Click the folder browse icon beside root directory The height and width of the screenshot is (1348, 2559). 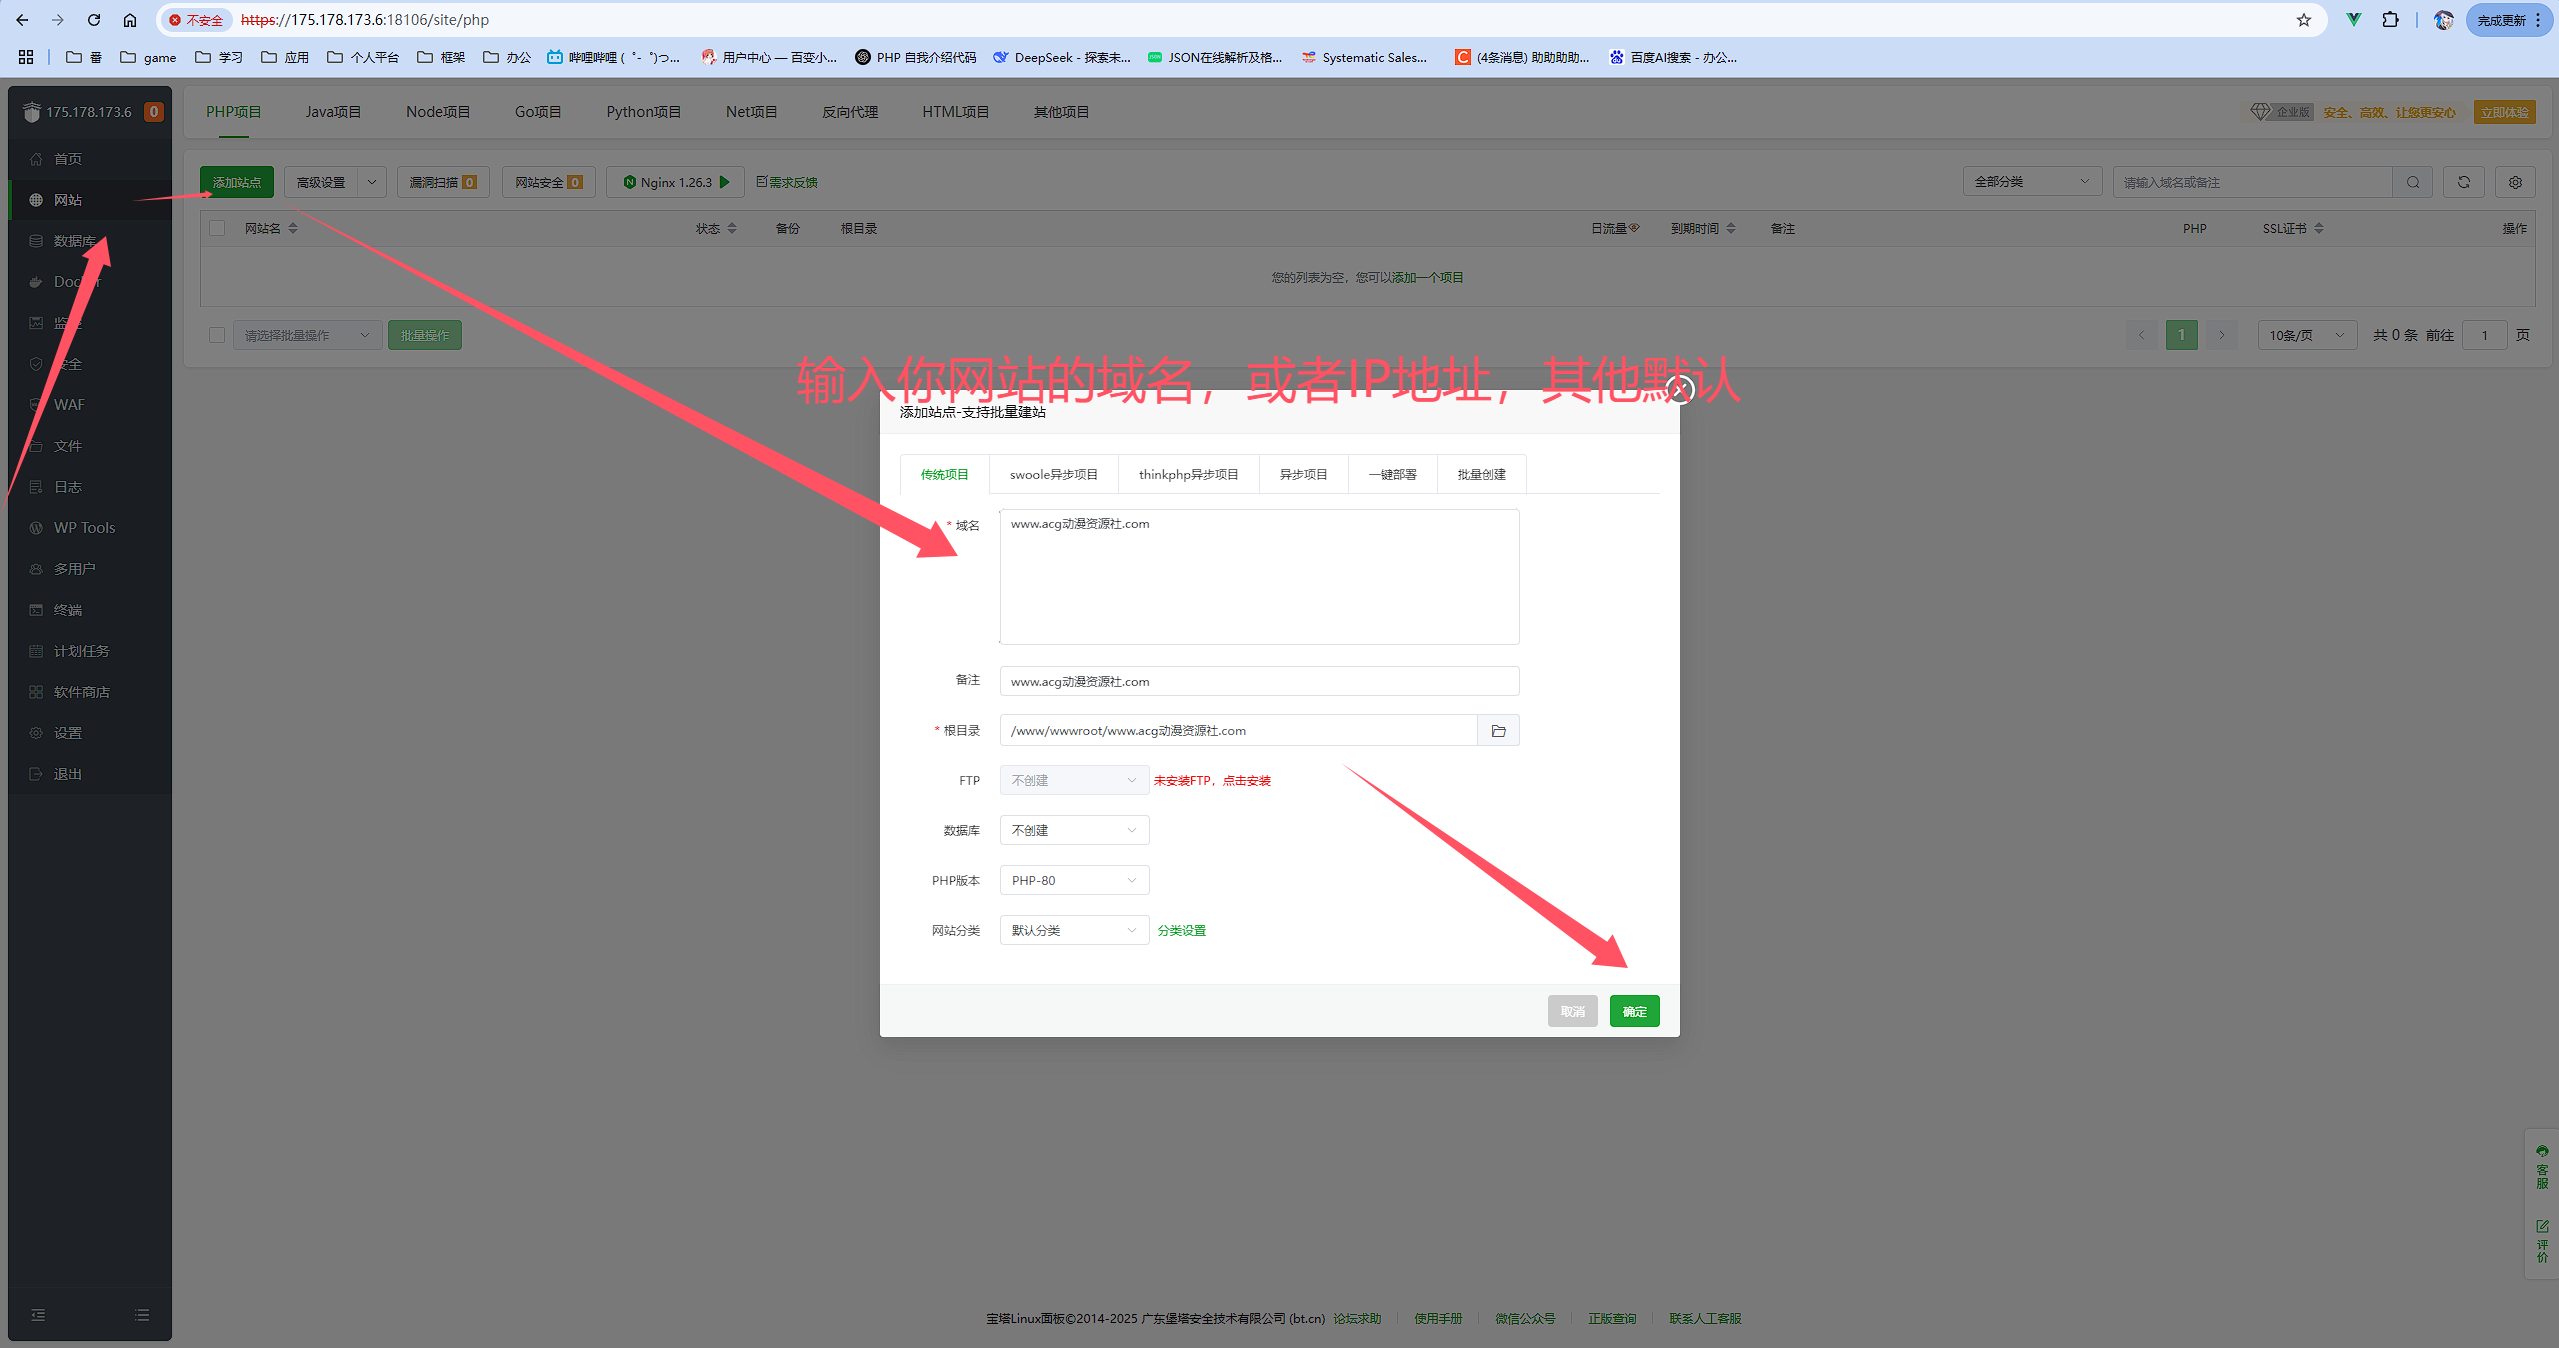pyautogui.click(x=1498, y=731)
